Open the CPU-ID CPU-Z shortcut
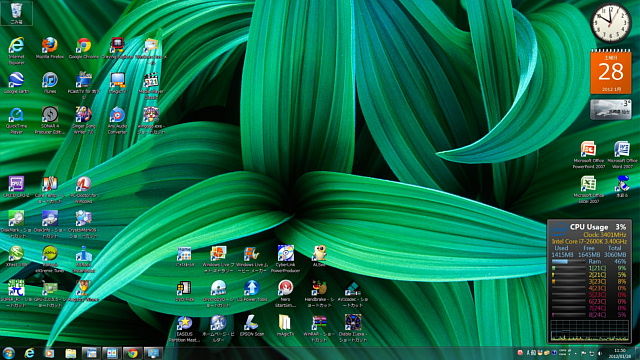Image resolution: width=640 pixels, height=360 pixels. (x=16, y=187)
